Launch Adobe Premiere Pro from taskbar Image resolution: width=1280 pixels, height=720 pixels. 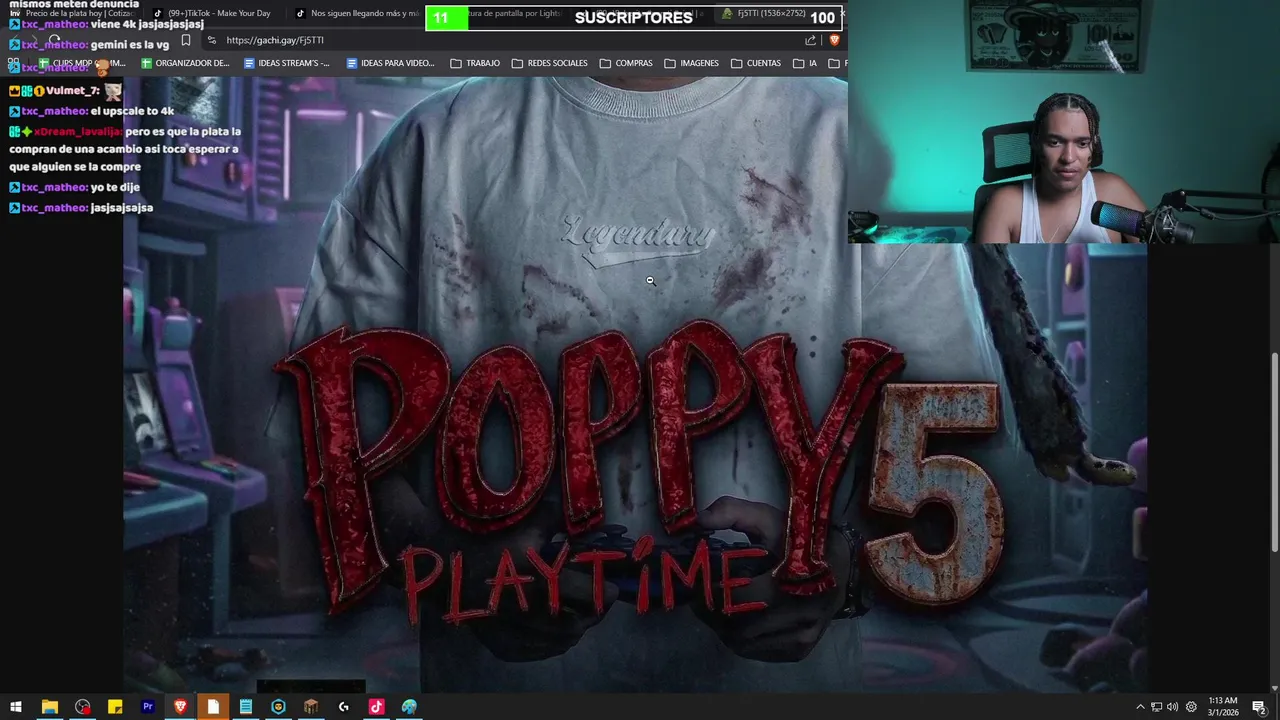[148, 707]
